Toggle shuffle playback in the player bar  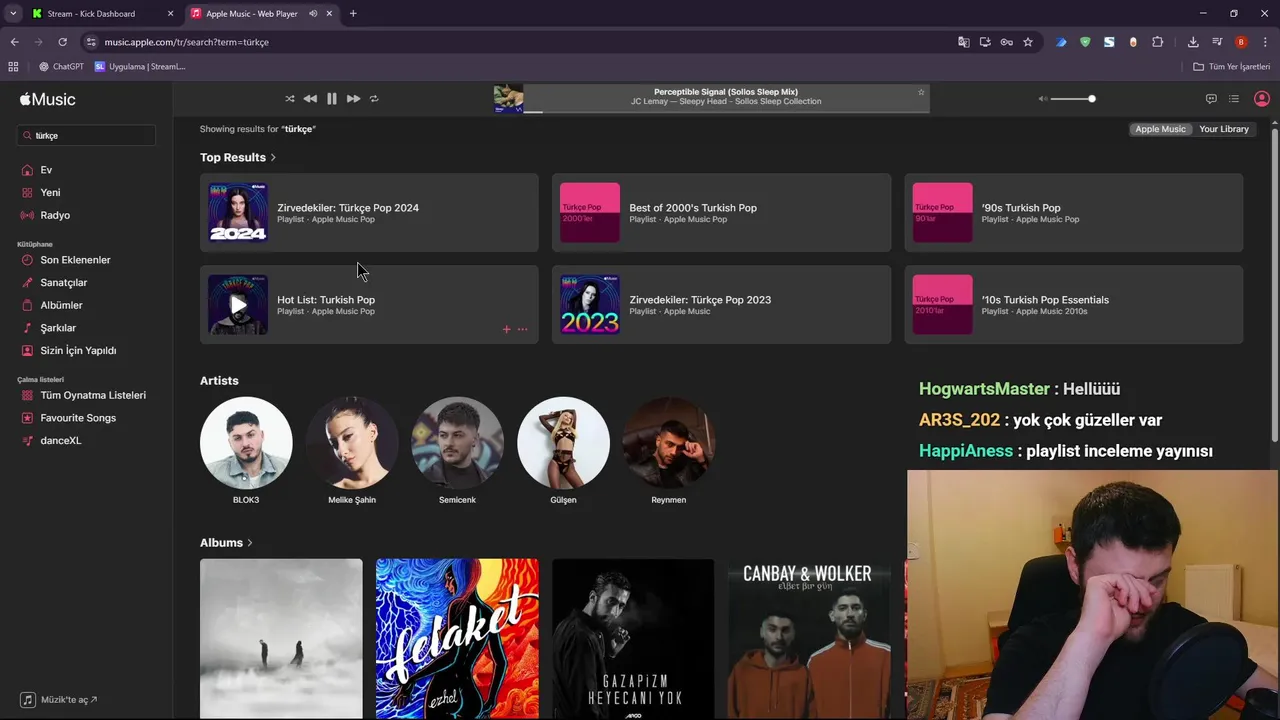click(x=290, y=99)
